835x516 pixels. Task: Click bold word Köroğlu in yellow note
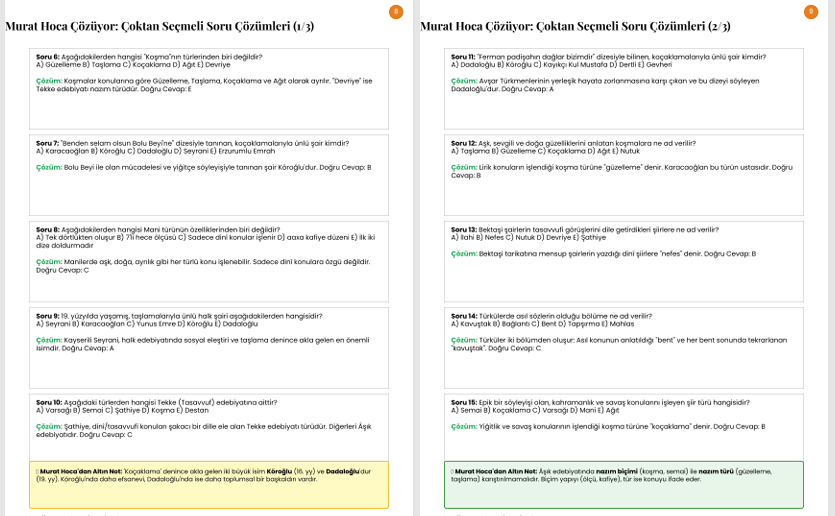tap(279, 471)
